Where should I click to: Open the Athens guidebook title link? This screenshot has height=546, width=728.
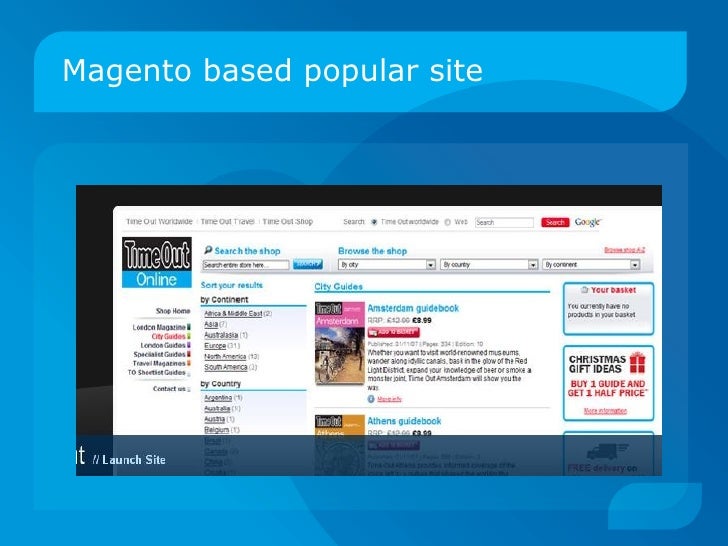pyautogui.click(x=404, y=421)
